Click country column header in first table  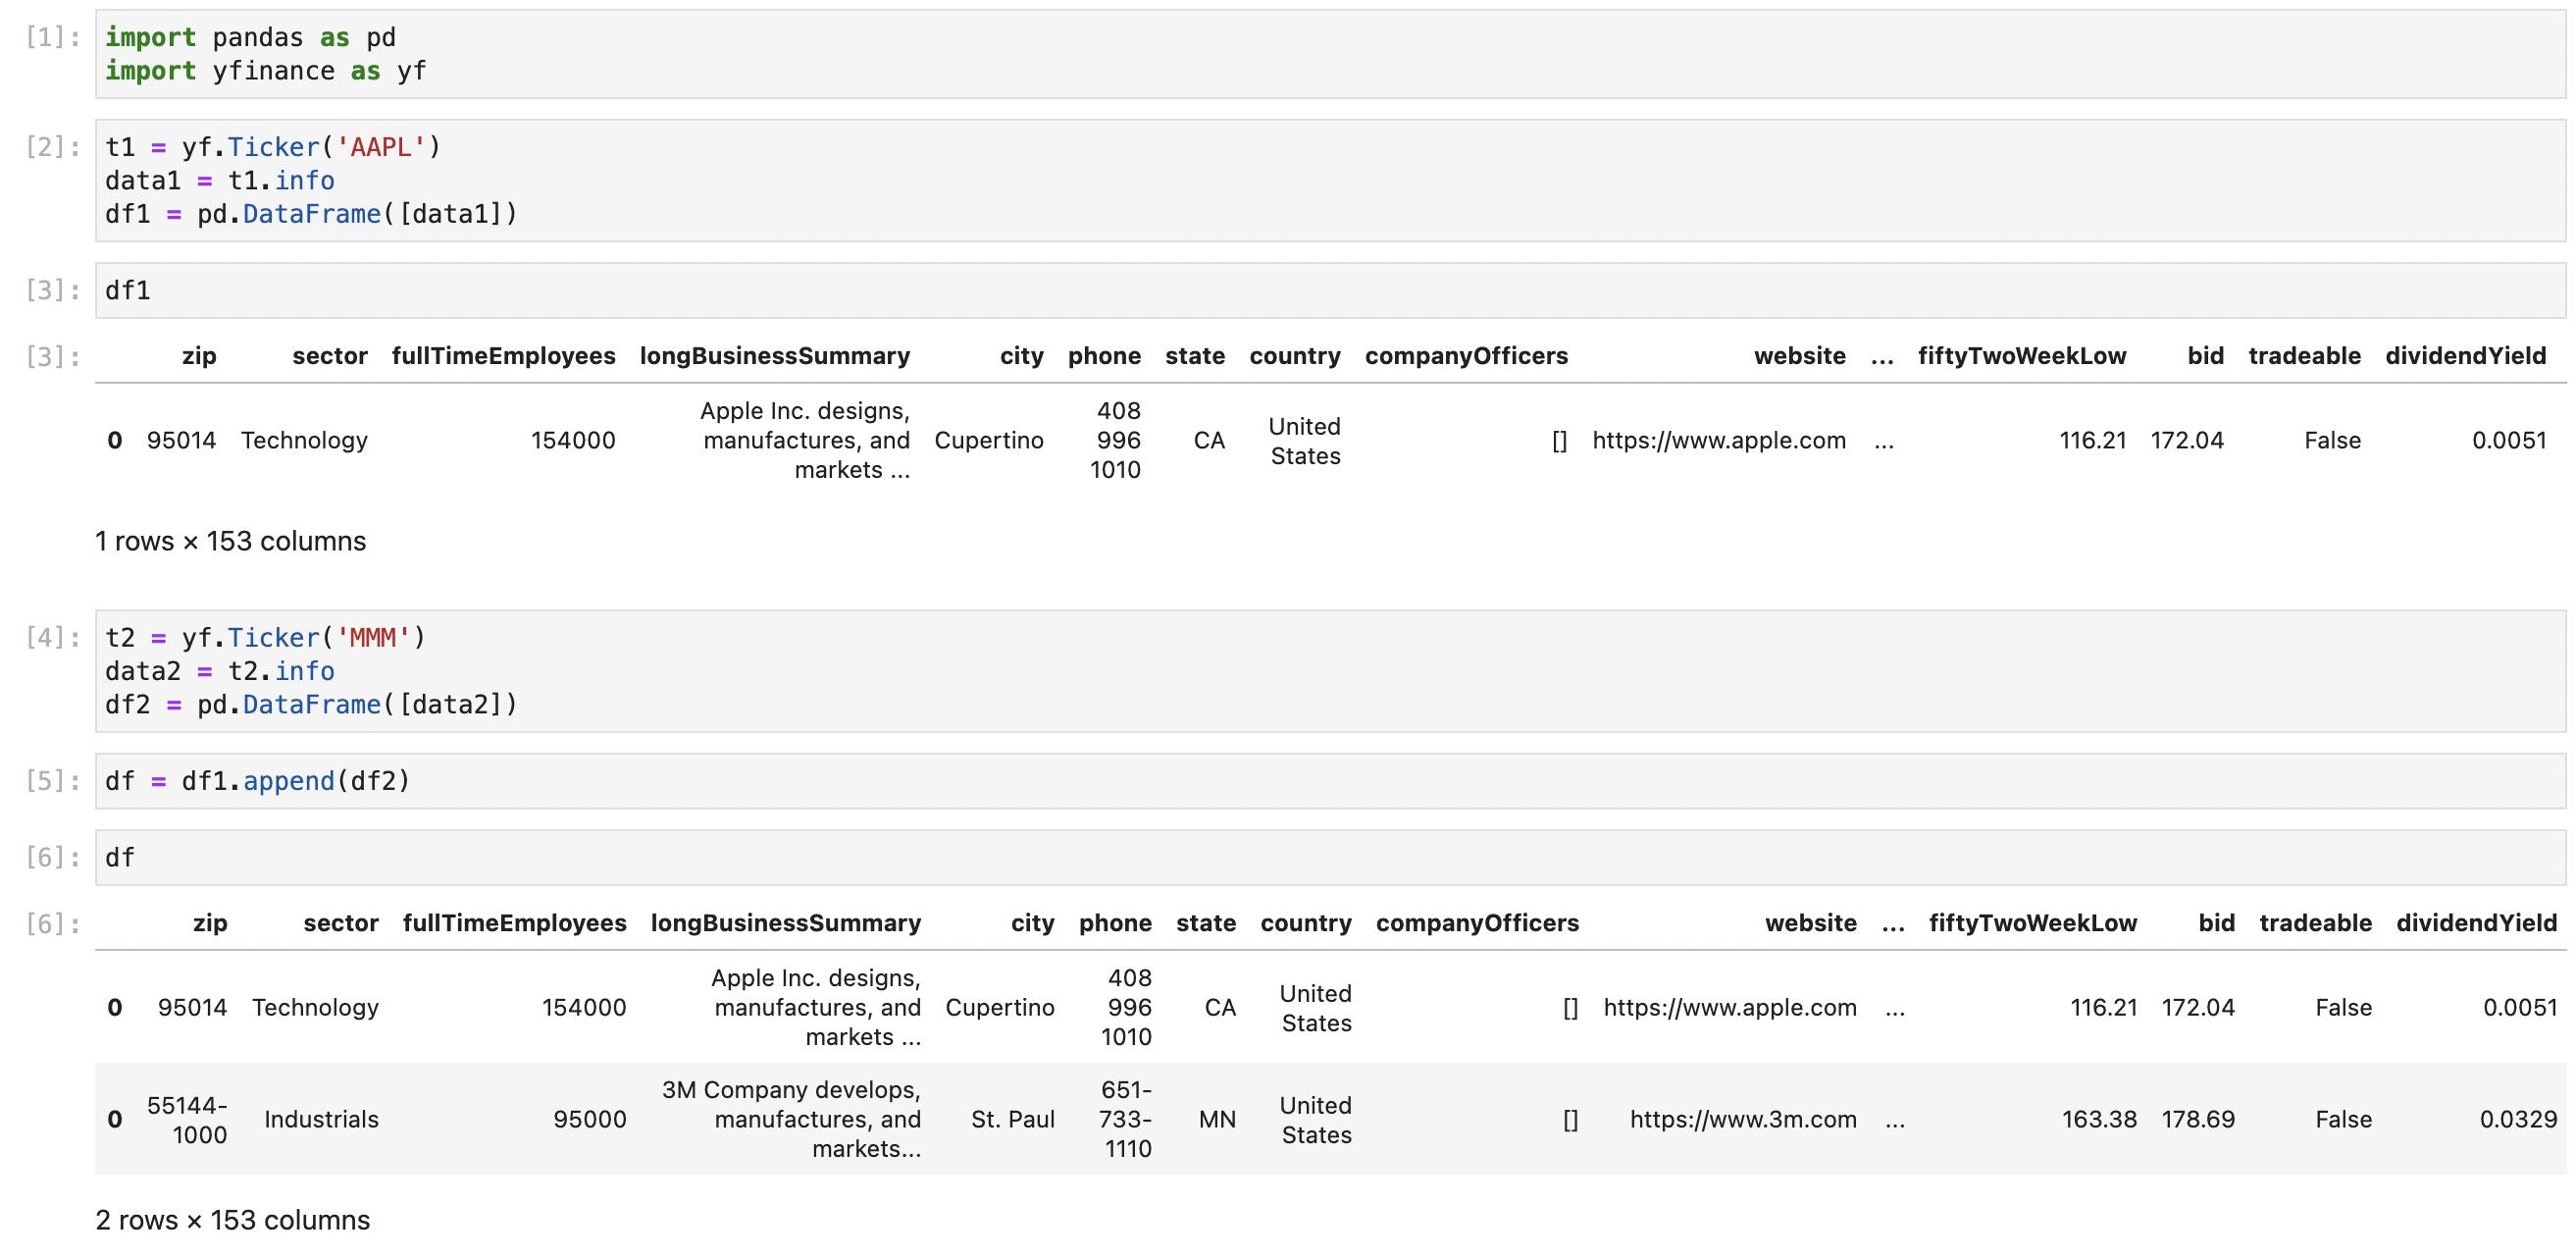click(1295, 356)
